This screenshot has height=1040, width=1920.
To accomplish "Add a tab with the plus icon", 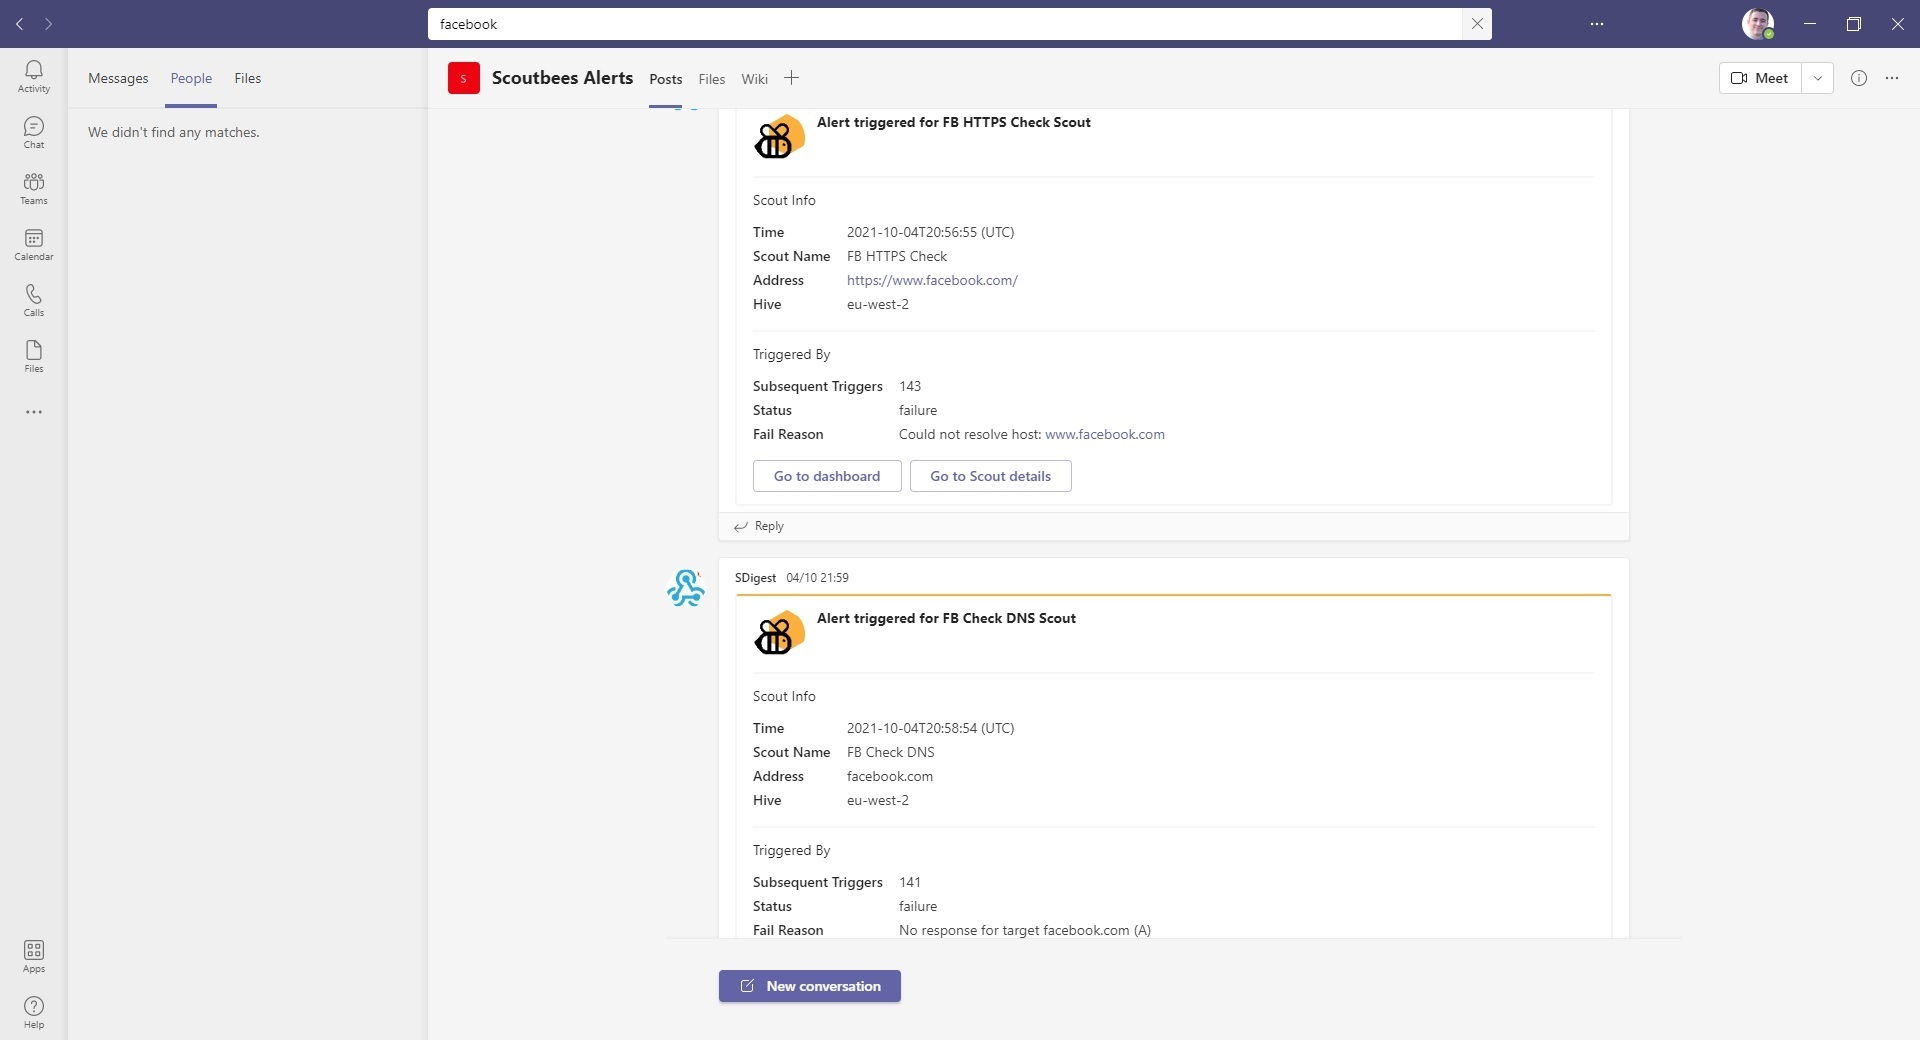I will tap(791, 78).
